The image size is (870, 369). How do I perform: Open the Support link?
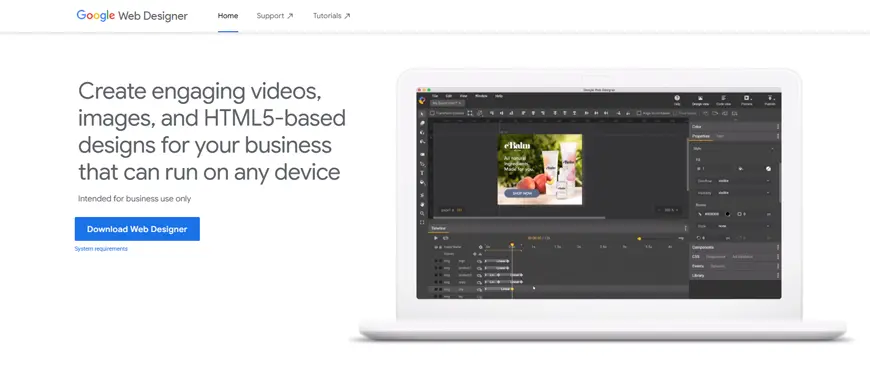click(x=275, y=16)
